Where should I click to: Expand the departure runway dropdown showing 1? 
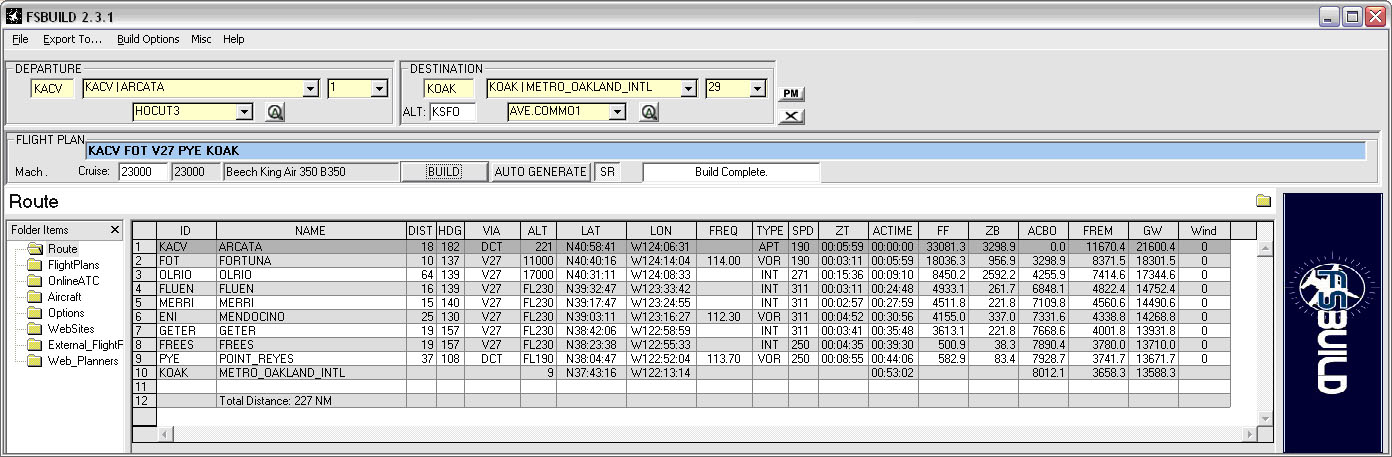click(379, 88)
